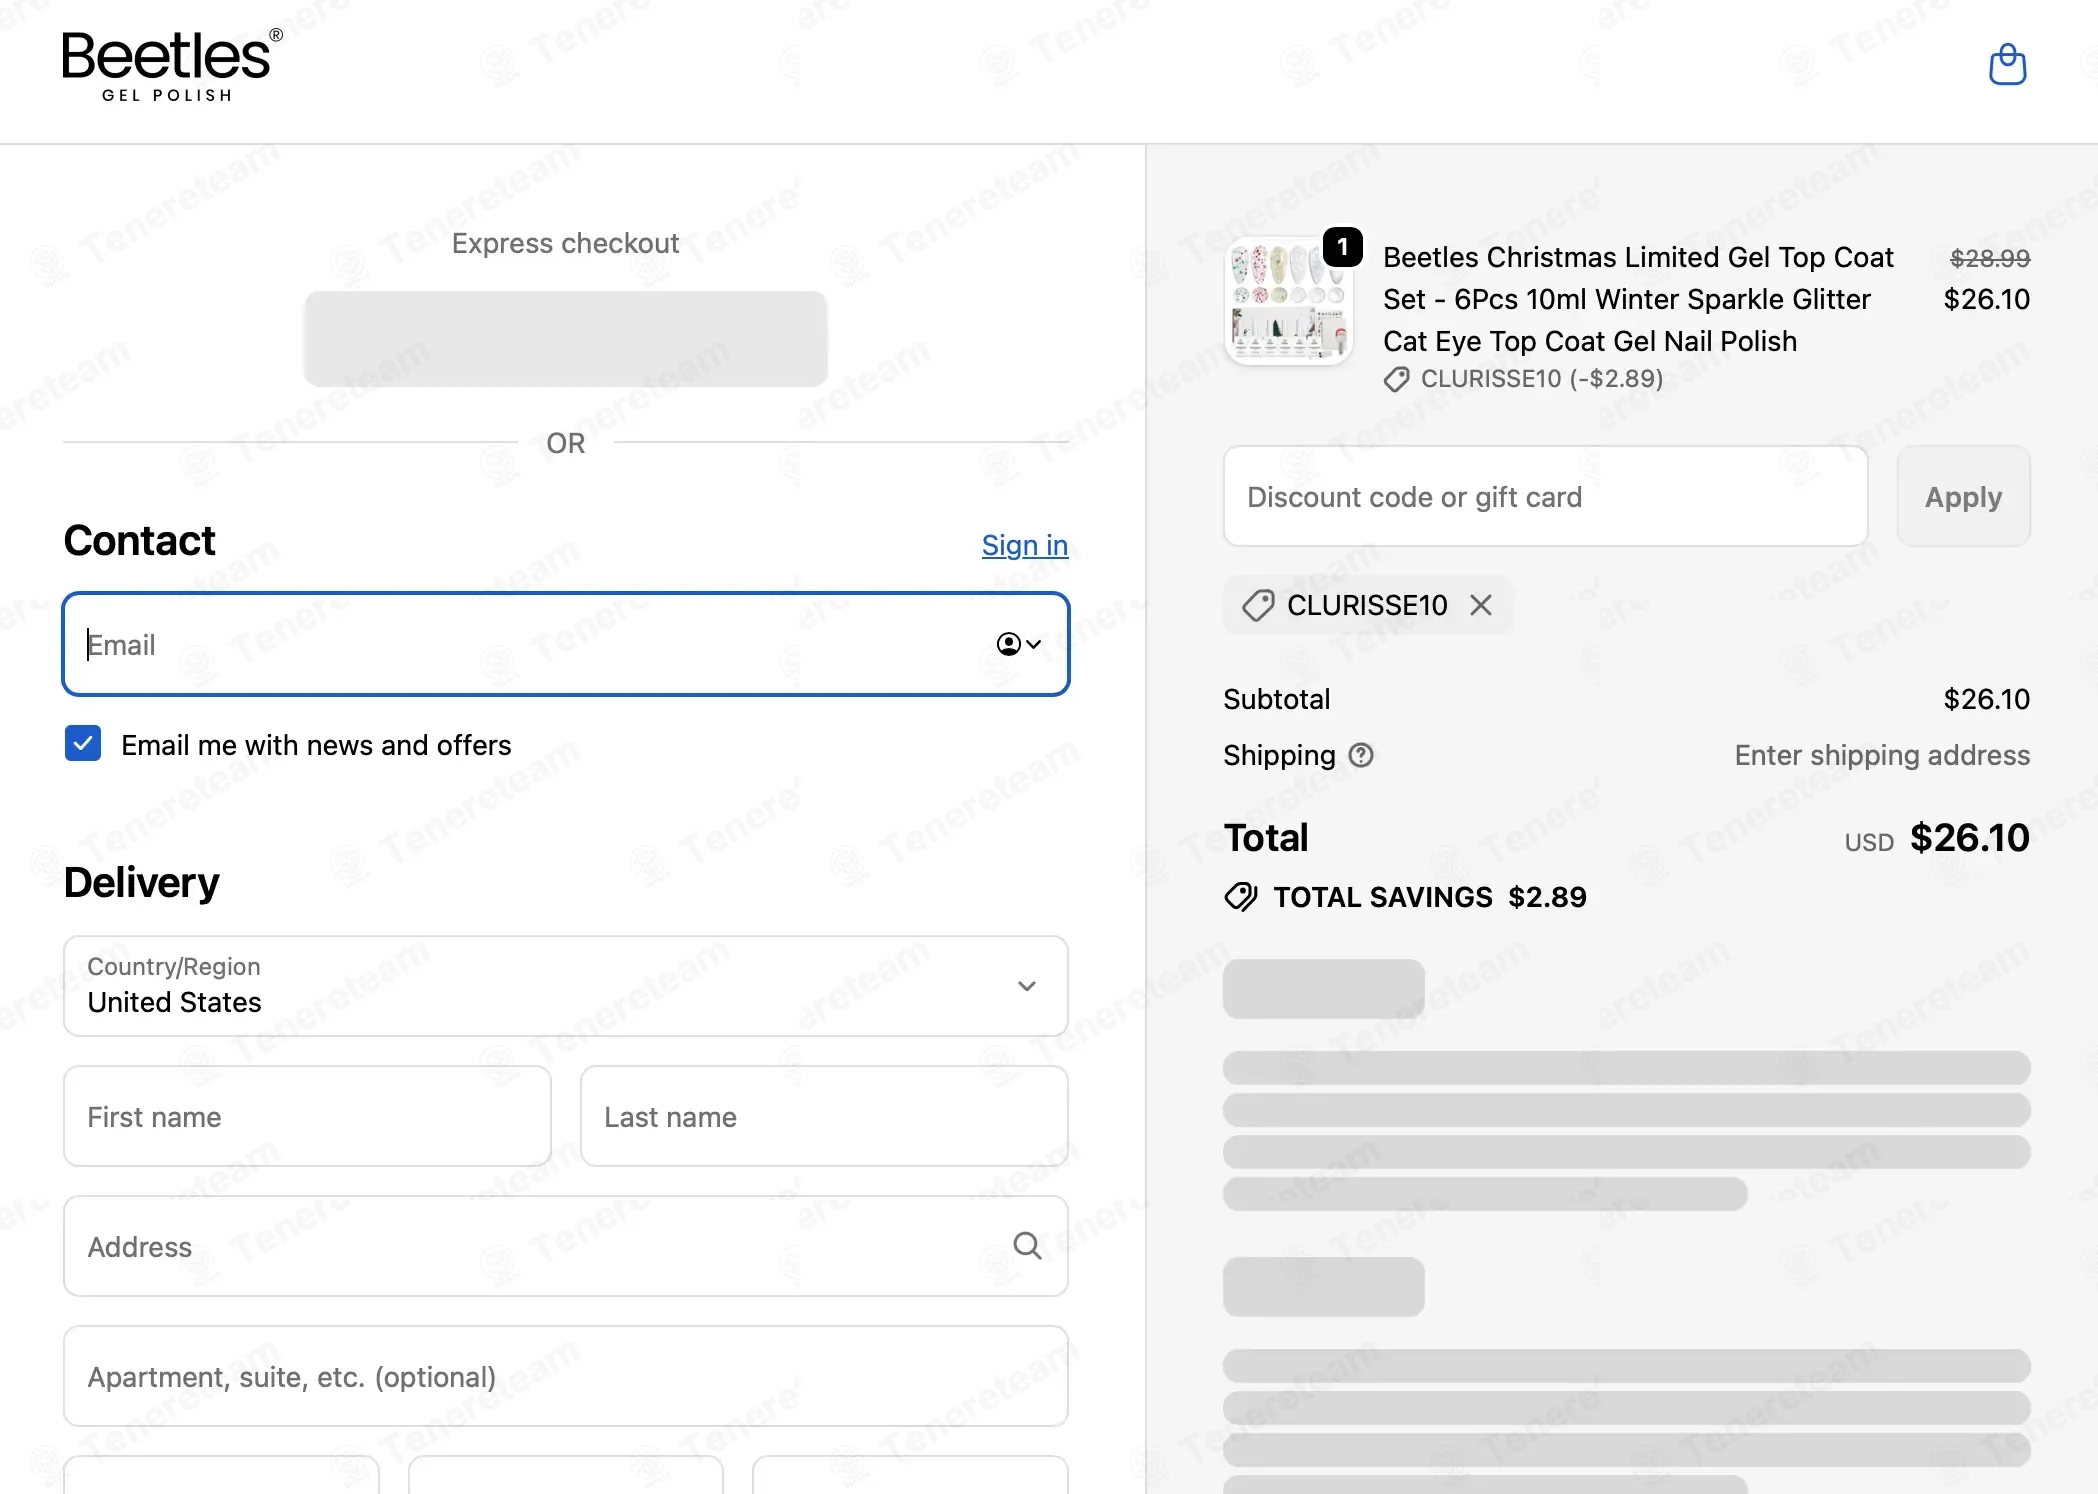This screenshot has width=2098, height=1494.
Task: Click the Sign in link
Action: (x=1025, y=545)
